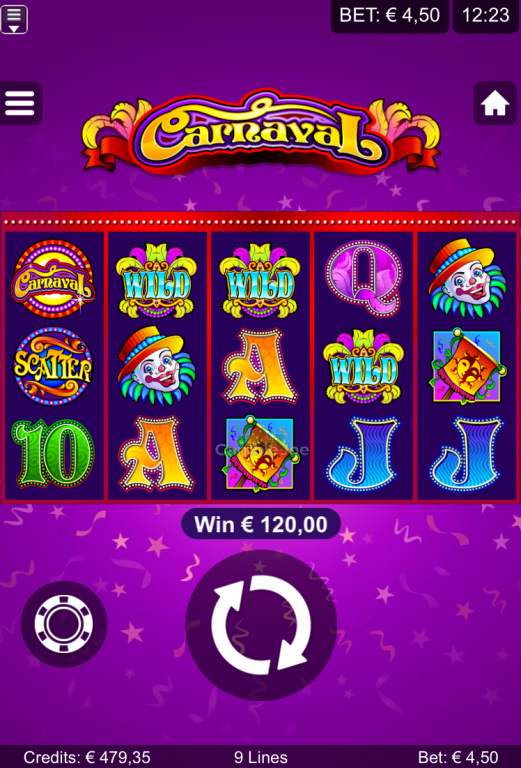
Task: Click the Credits € 479,35 balance
Action: [87, 757]
